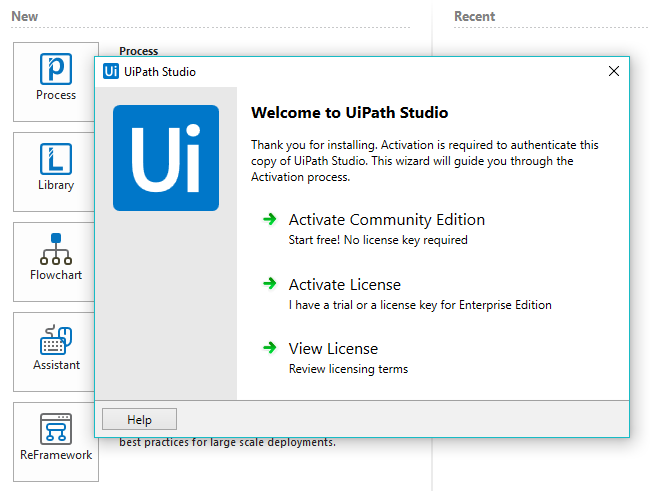Screen dimensions: 650x491
Task: Click green arrow beside Activate Community Edition
Action: (269, 220)
